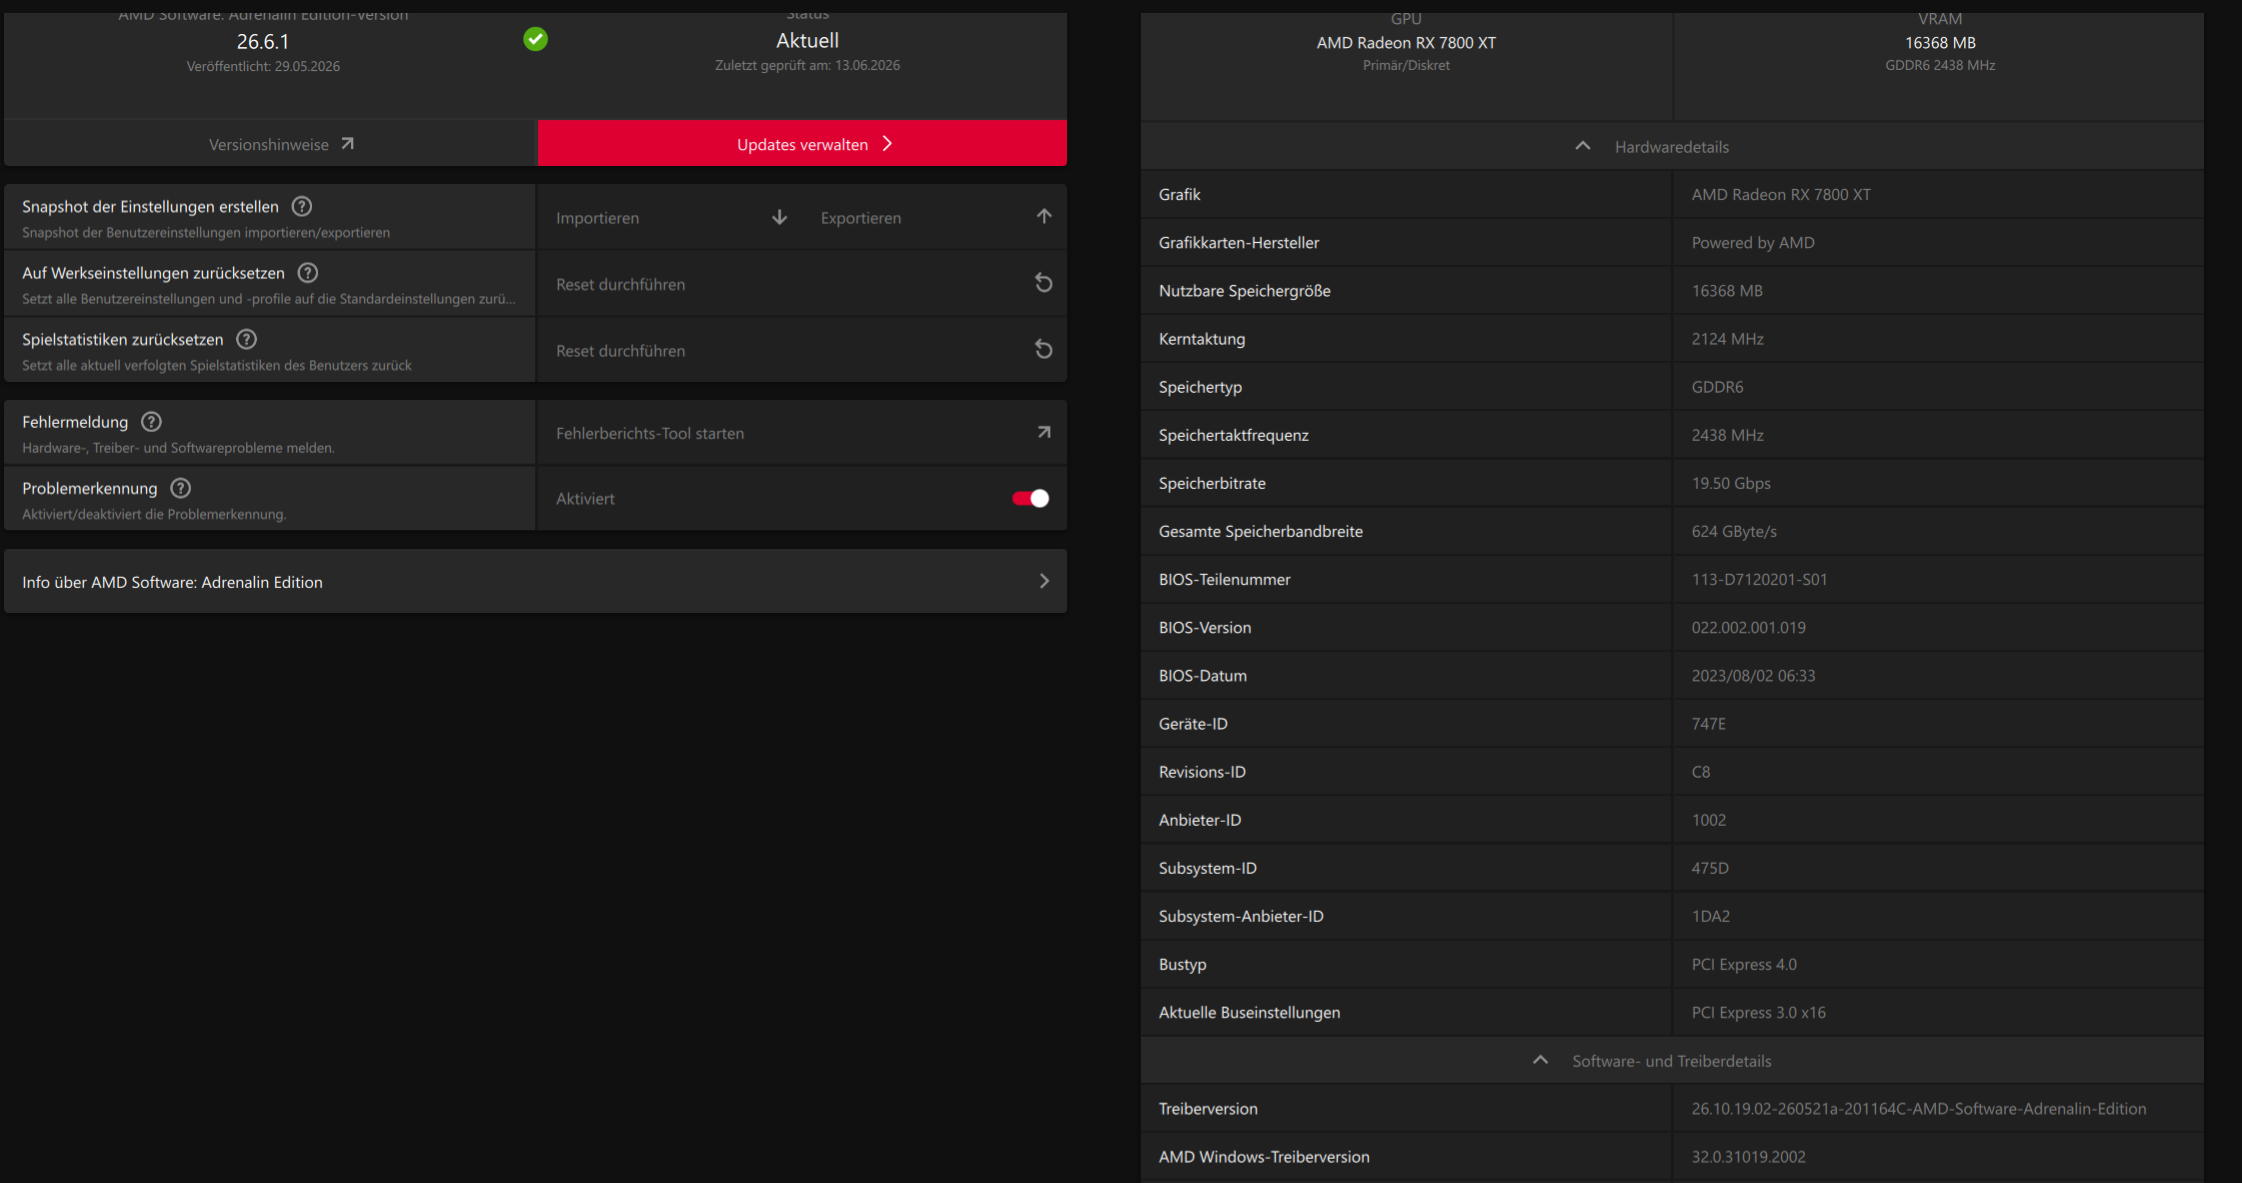
Task: Click the Primär/Diskret label under GPU
Action: click(1406, 65)
